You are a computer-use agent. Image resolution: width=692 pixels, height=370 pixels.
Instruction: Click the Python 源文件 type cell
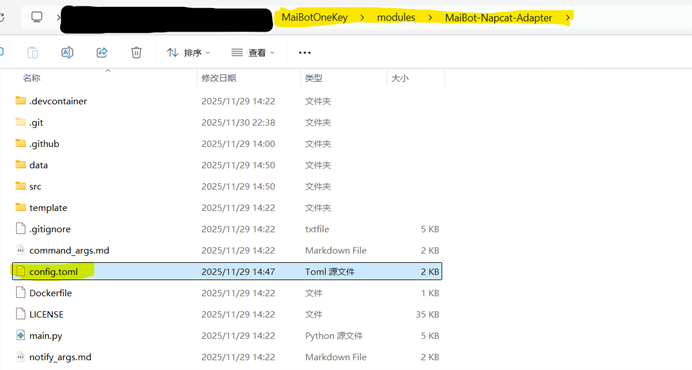(334, 336)
